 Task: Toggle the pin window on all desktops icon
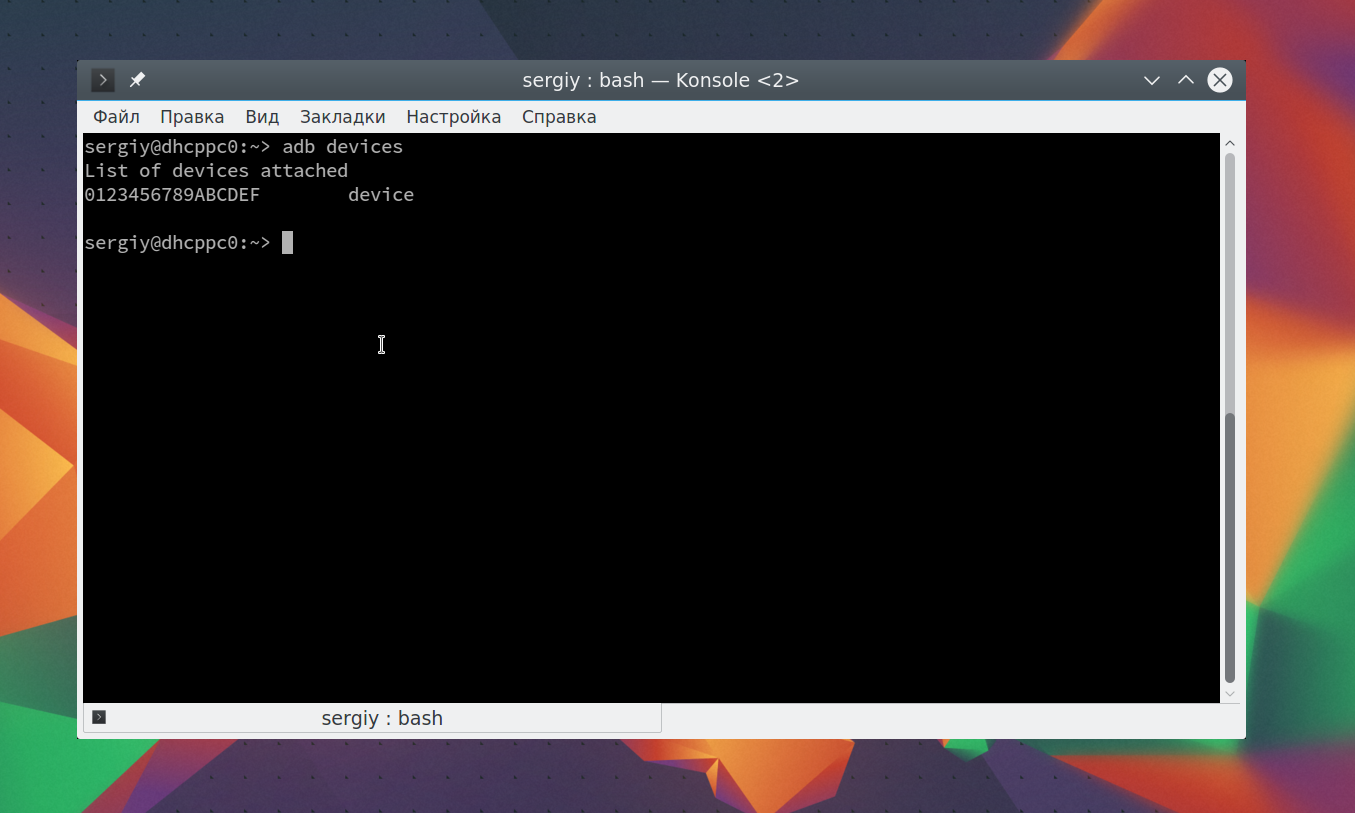(x=138, y=80)
